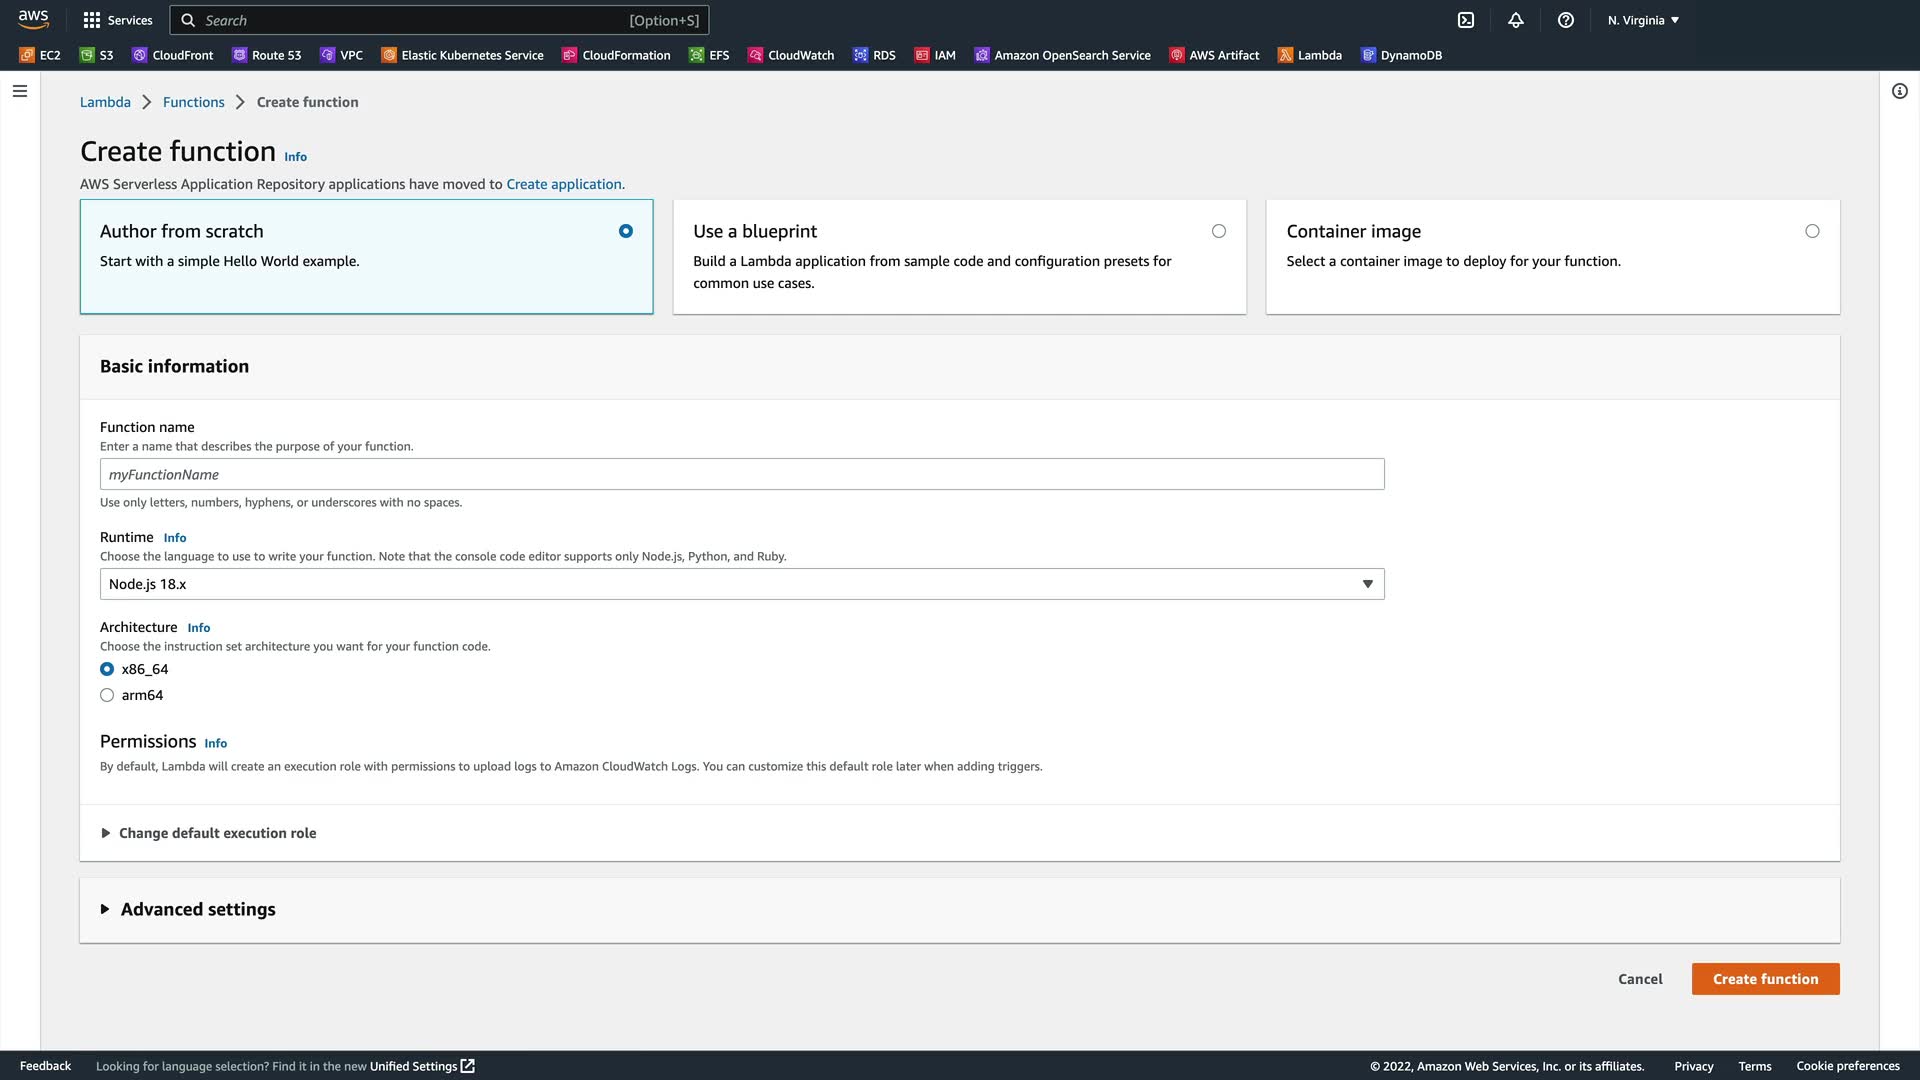Click the help question mark icon

(1566, 20)
